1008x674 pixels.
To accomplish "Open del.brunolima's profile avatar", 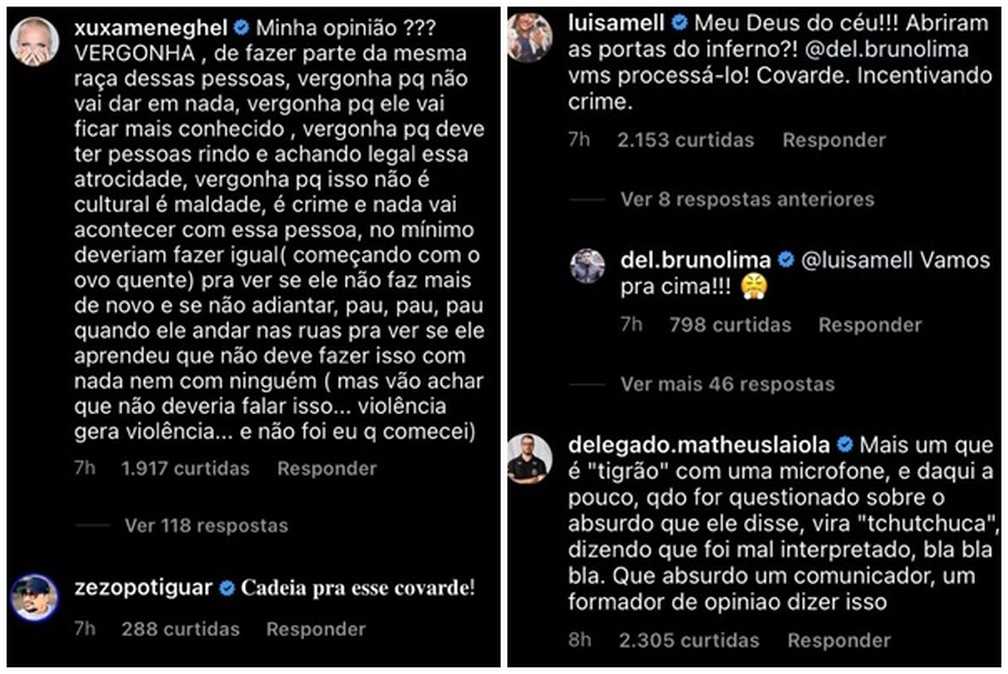I will (588, 266).
